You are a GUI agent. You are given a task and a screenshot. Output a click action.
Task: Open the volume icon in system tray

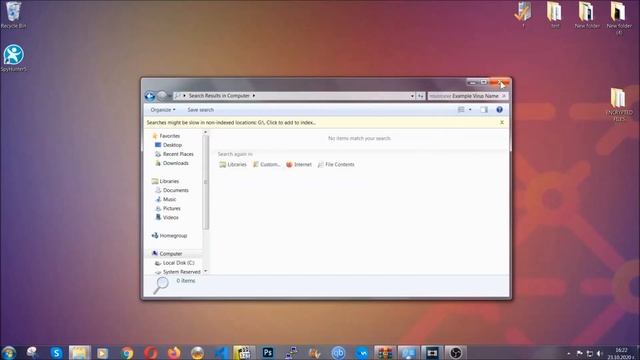point(600,353)
